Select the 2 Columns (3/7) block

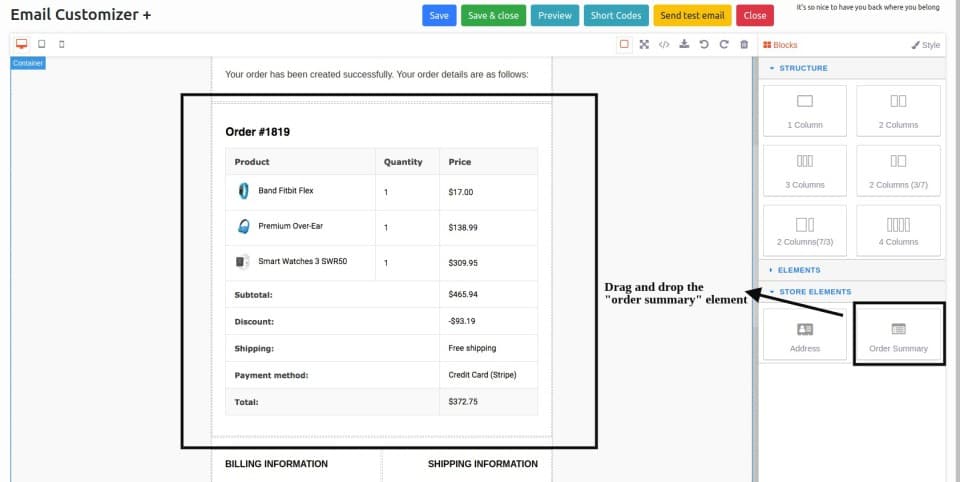[x=898, y=171]
